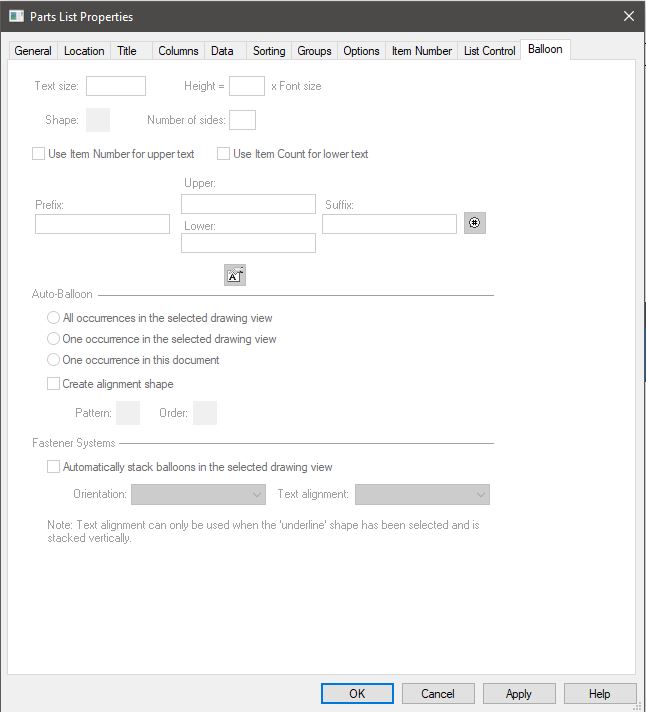Enable Use Item Number for upper text

point(39,154)
